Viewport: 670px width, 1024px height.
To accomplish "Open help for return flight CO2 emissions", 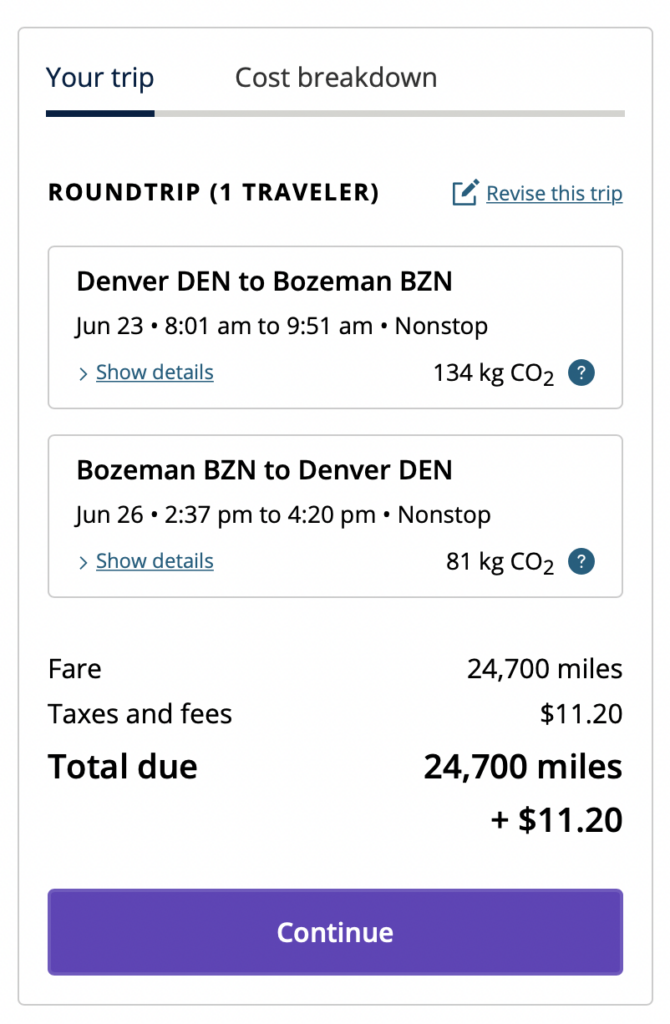I will tap(581, 561).
